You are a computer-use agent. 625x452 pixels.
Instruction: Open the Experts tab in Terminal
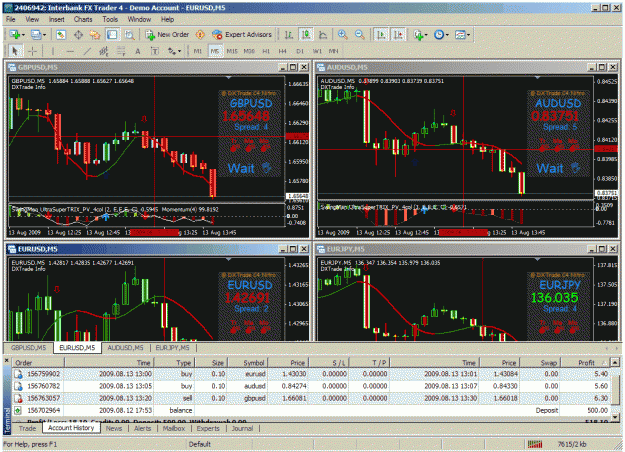[208, 428]
